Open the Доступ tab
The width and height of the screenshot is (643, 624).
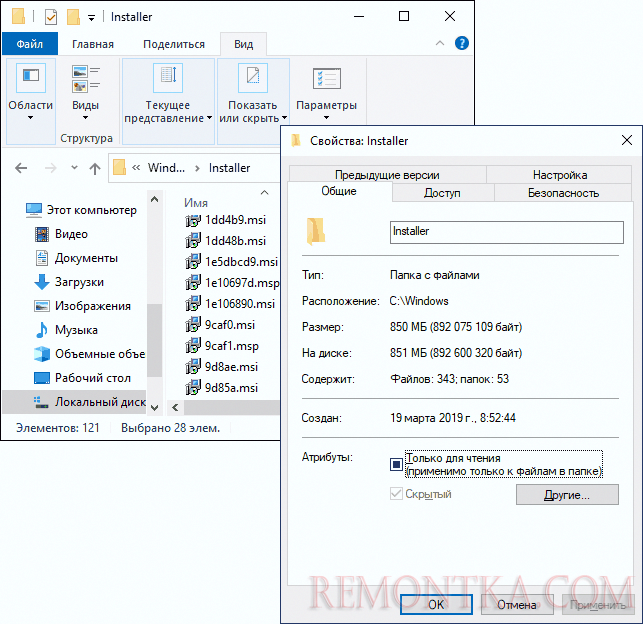(442, 193)
